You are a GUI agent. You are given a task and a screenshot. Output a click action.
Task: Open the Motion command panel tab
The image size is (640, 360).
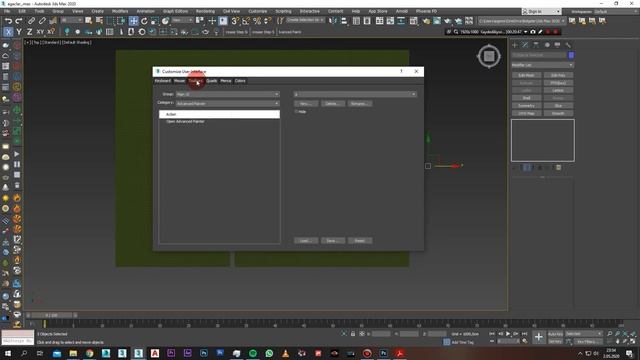547,45
